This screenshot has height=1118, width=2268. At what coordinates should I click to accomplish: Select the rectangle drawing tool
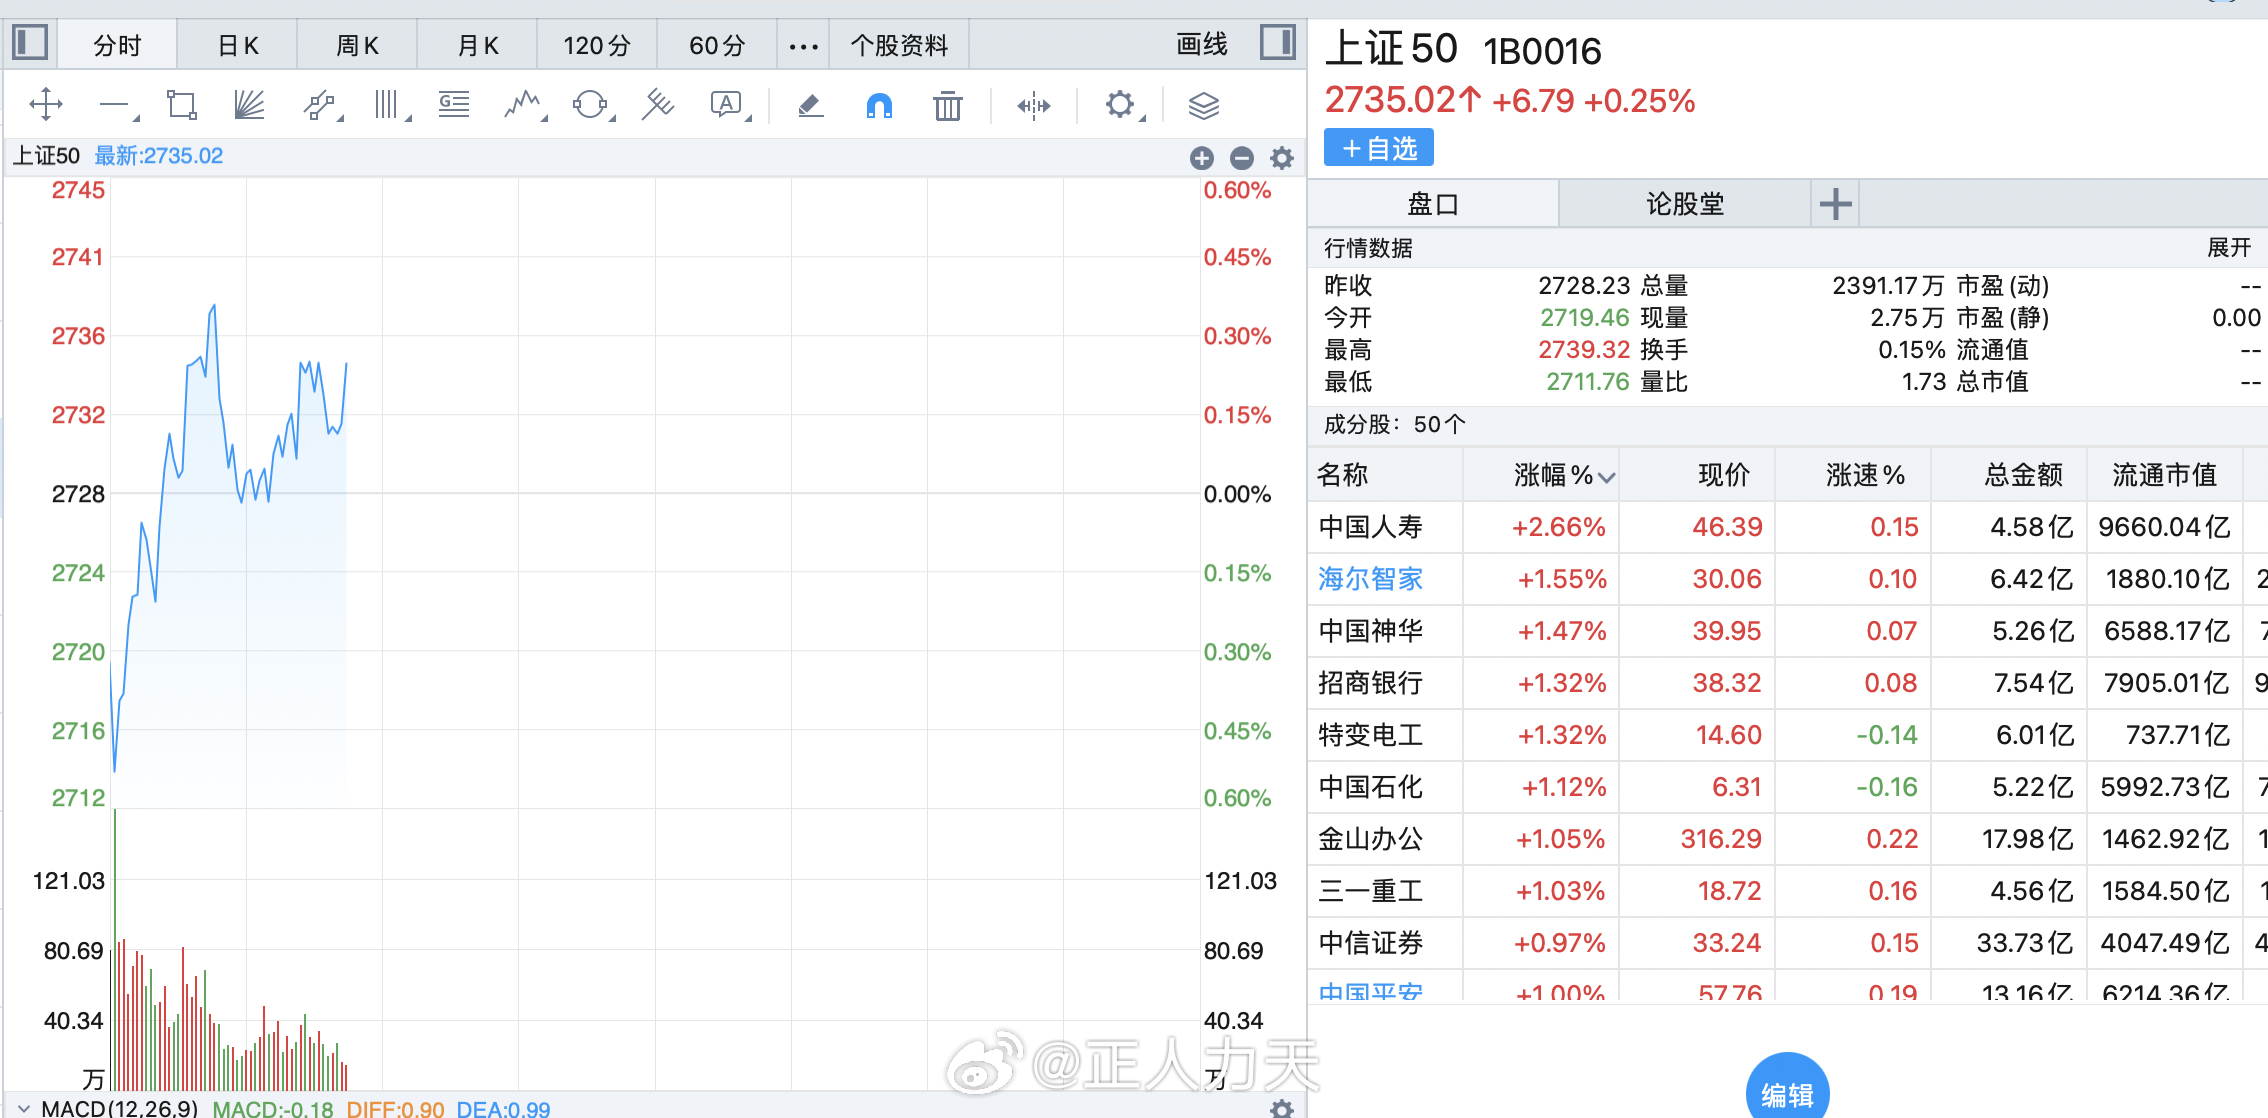coord(181,104)
